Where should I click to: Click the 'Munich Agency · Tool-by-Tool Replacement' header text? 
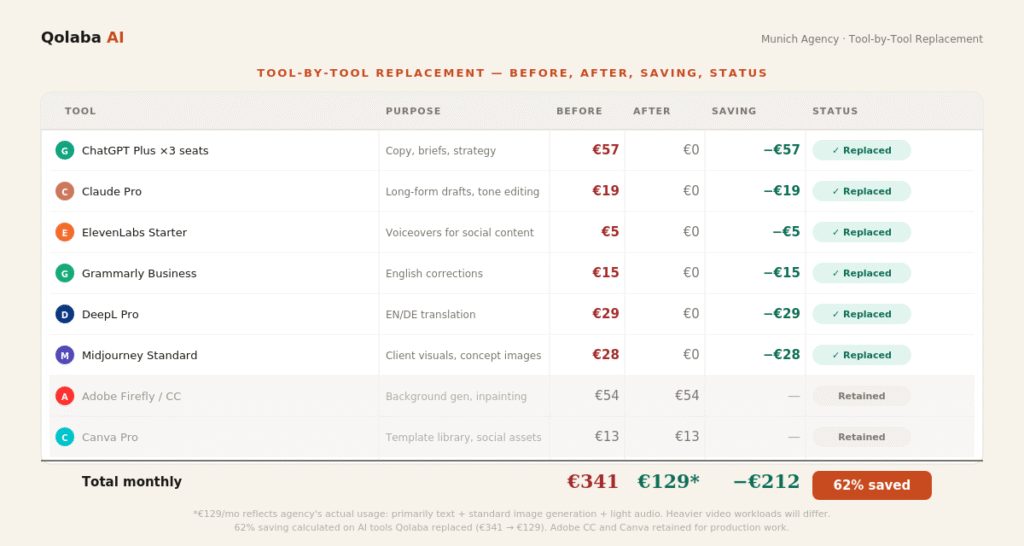[x=872, y=39]
